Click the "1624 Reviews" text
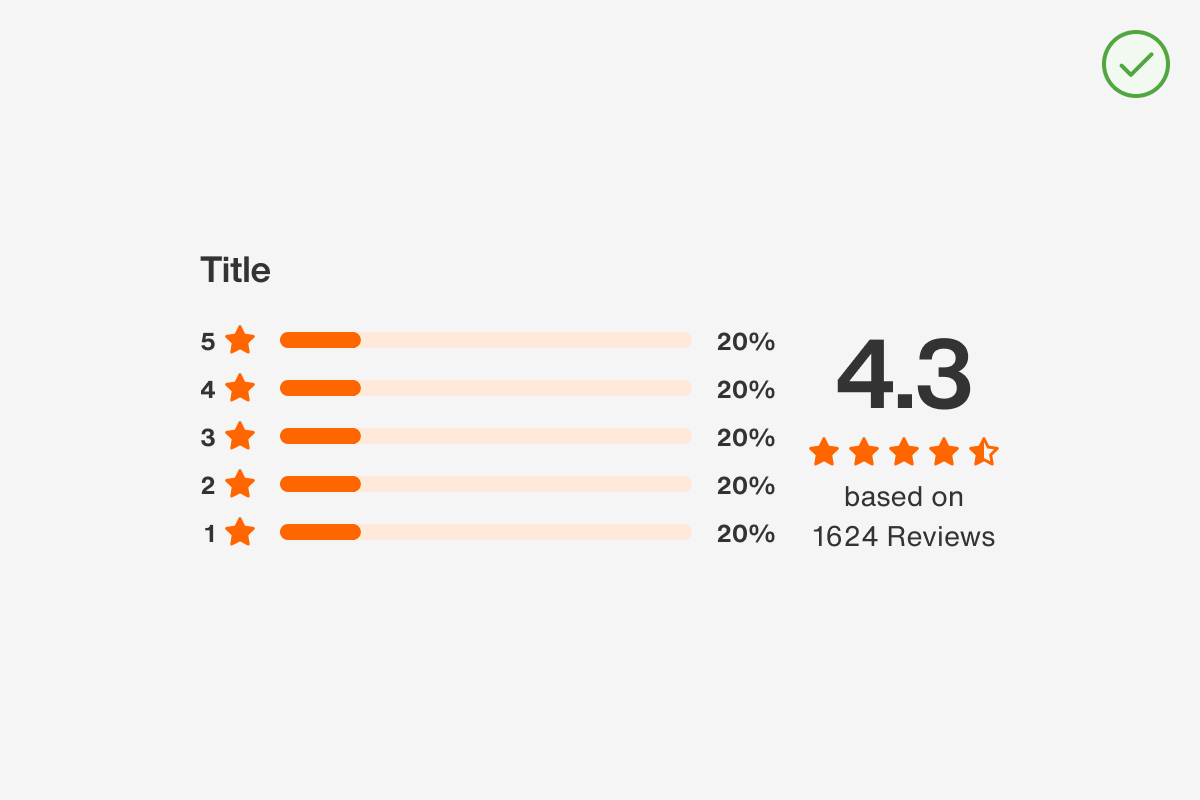 [903, 537]
